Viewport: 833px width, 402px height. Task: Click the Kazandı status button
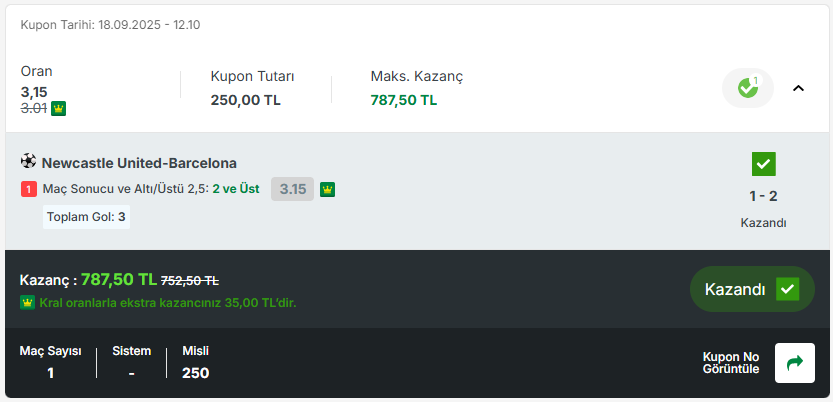[751, 289]
